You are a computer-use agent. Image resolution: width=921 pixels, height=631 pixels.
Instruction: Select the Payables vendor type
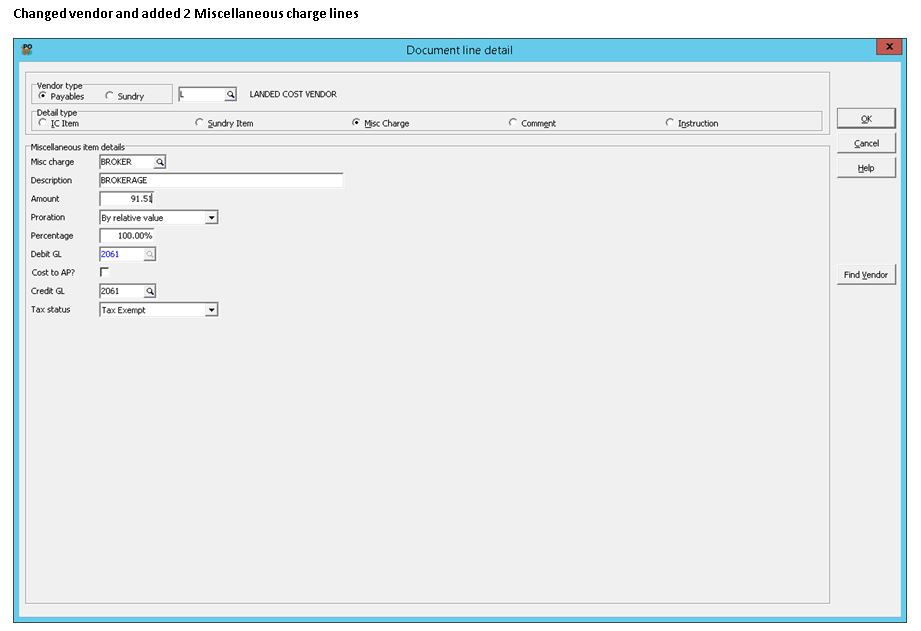[42, 96]
